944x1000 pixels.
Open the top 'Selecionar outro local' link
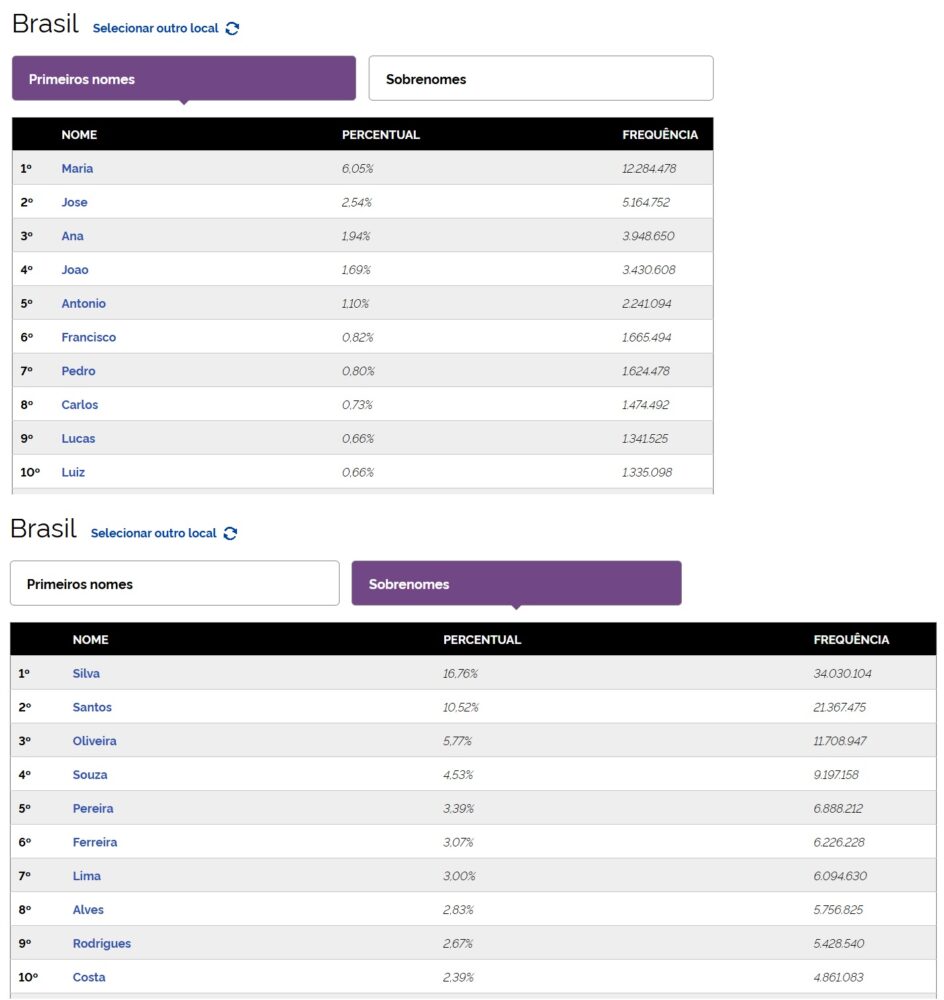(155, 28)
